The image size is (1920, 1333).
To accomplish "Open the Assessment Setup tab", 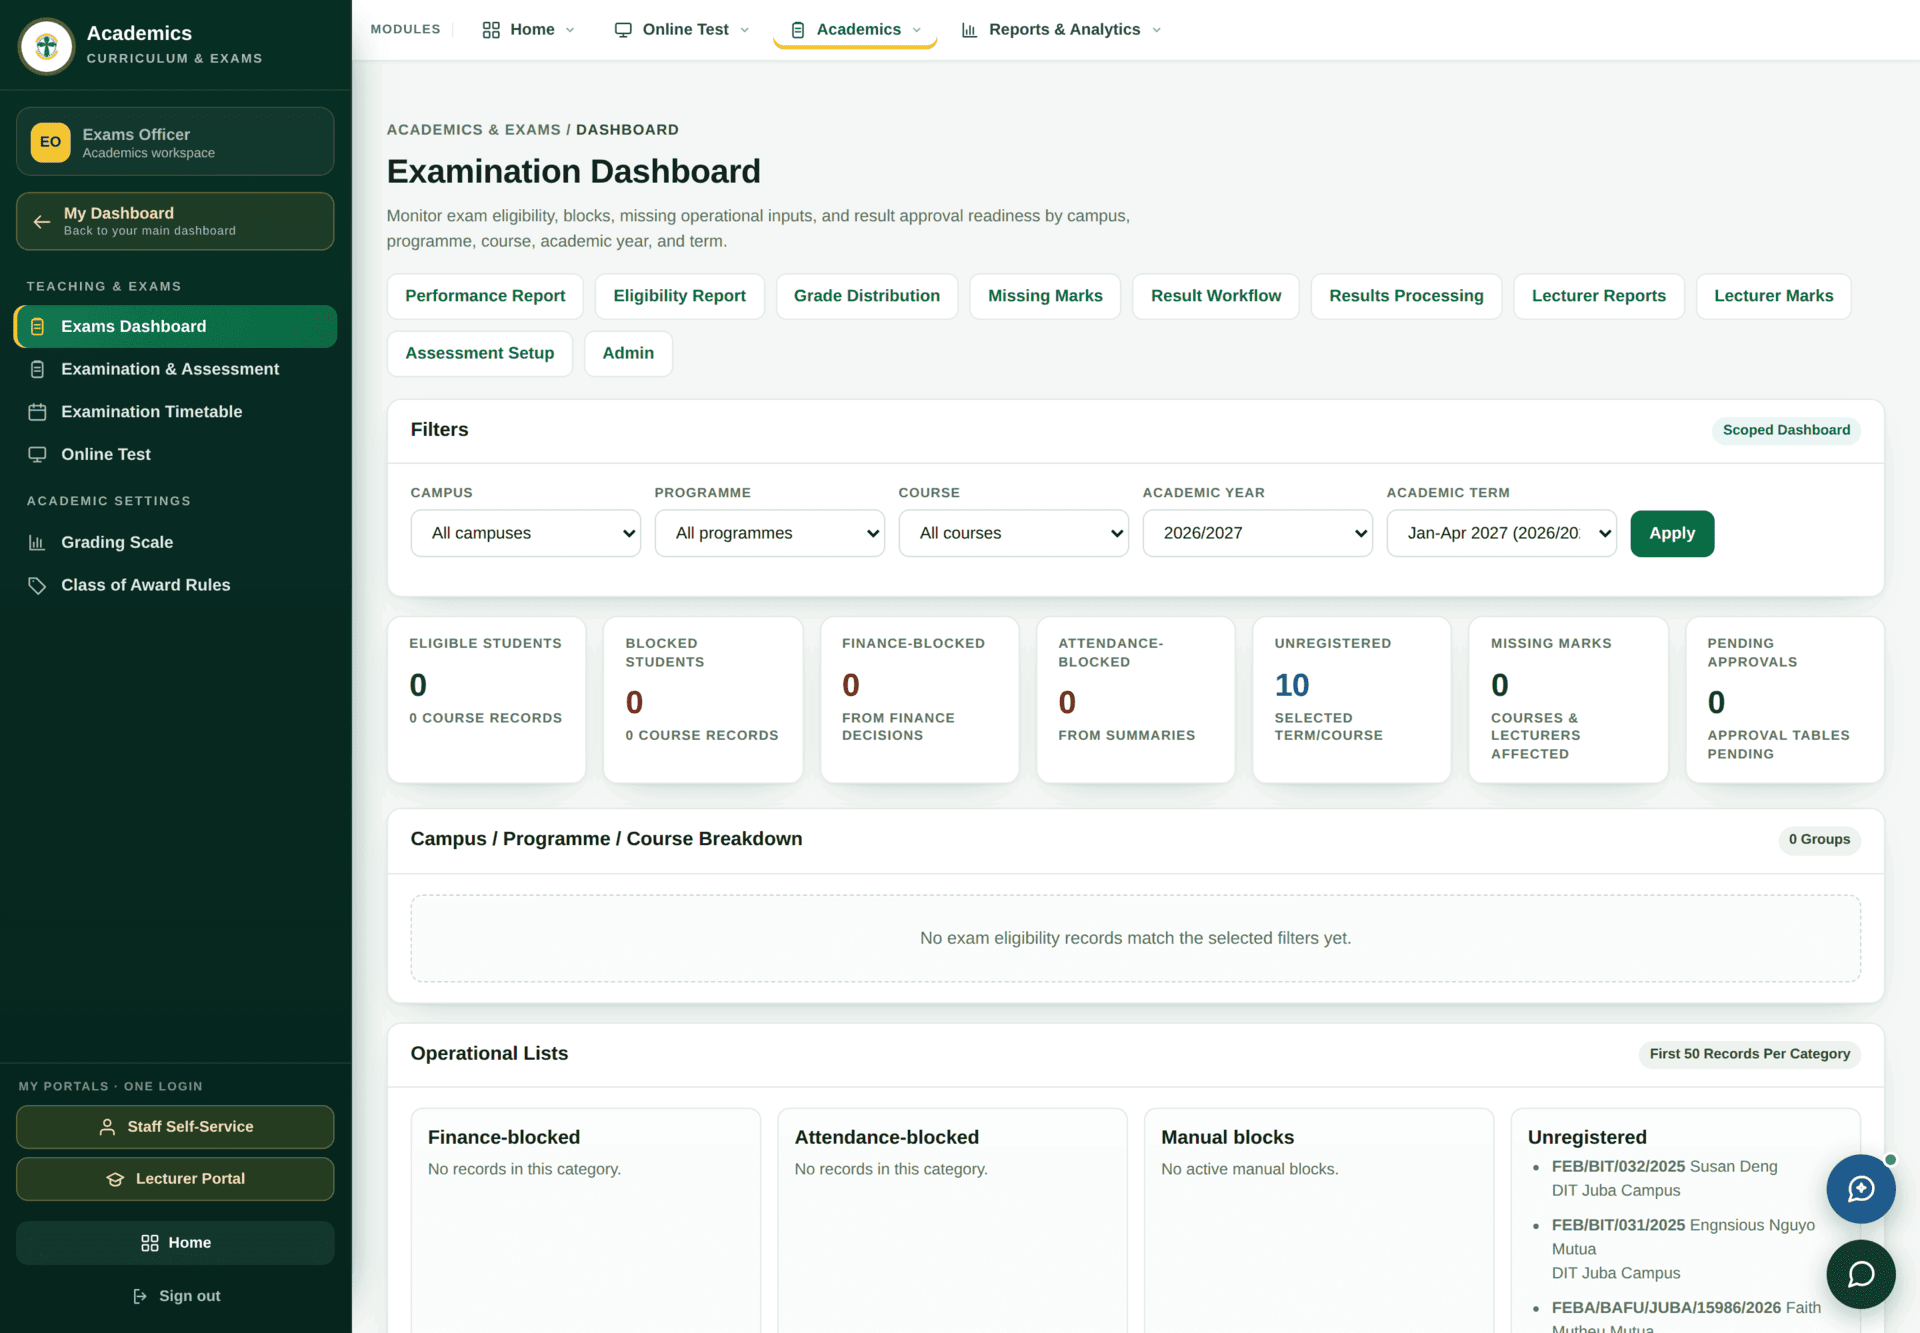I will pos(480,353).
